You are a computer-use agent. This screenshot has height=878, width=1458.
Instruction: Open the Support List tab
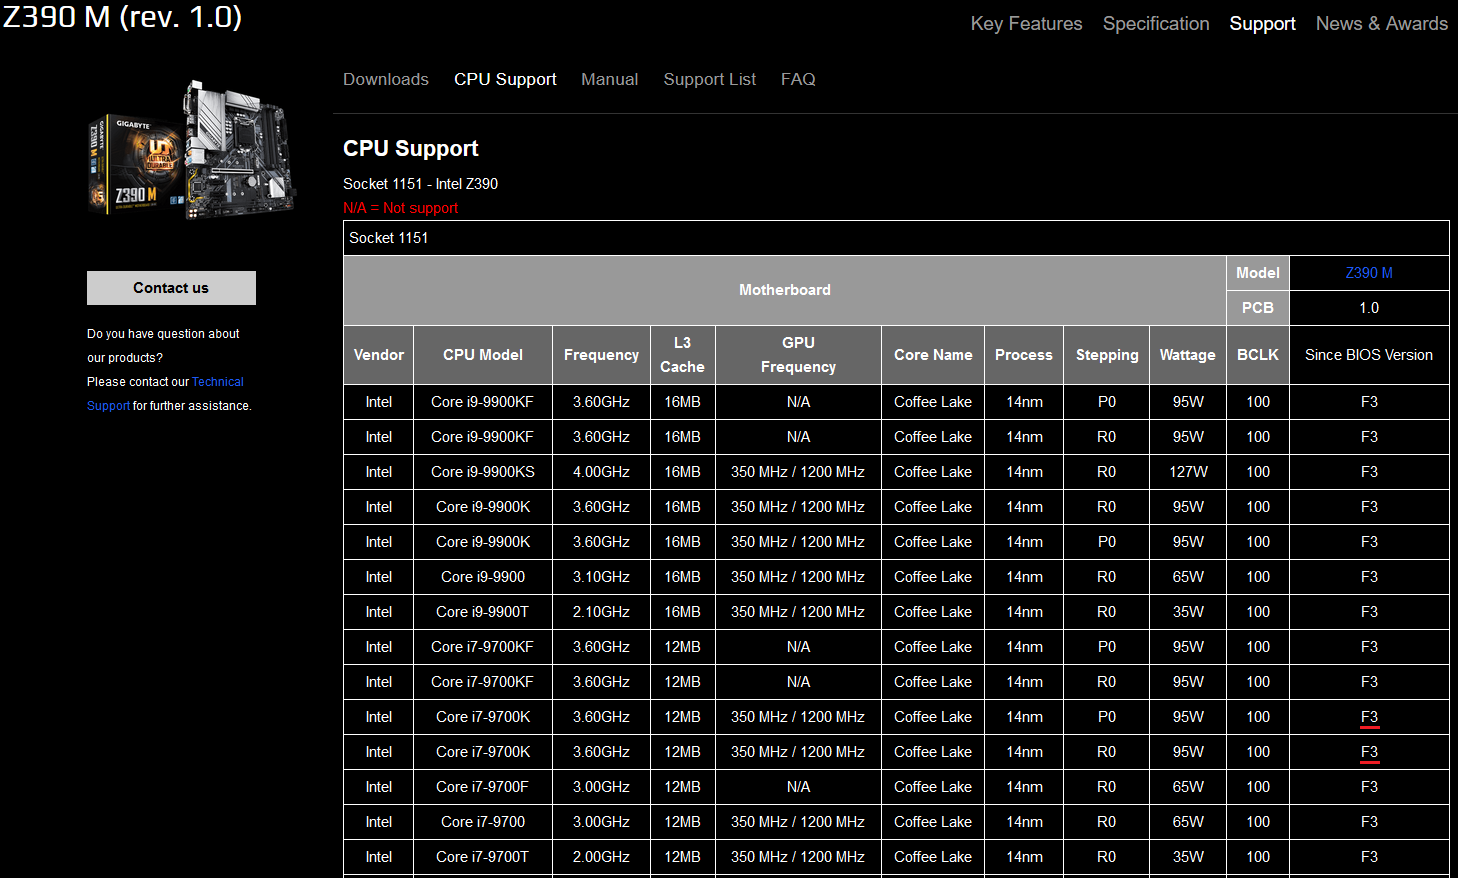[710, 79]
